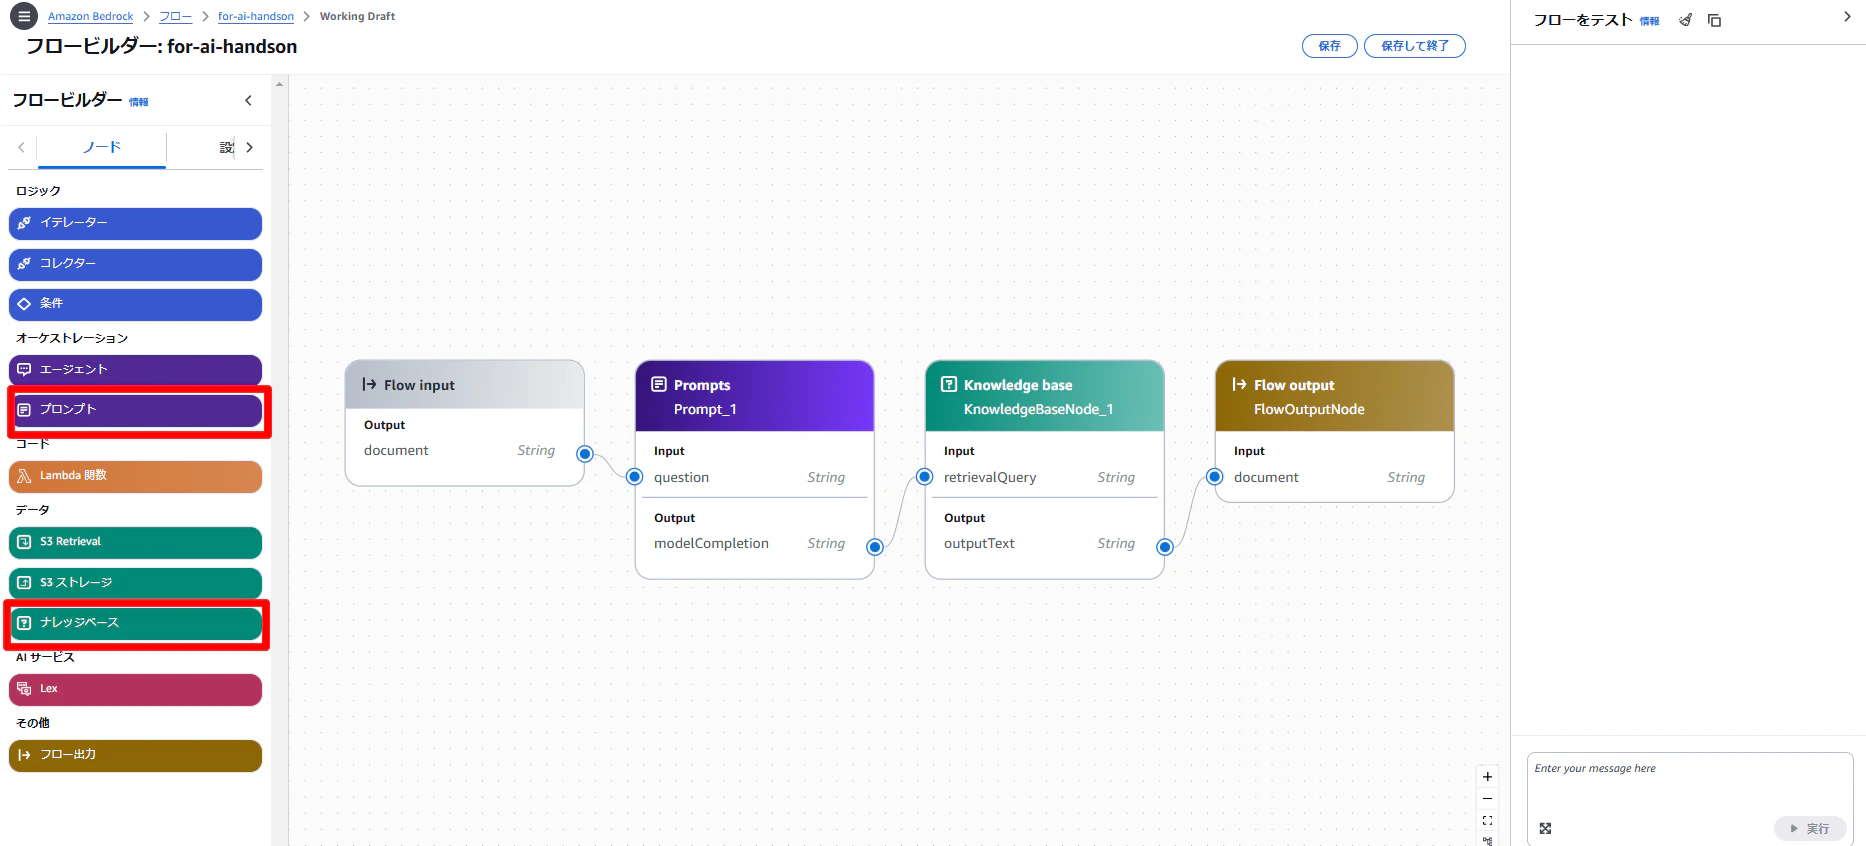Click the node panel scrollbar up arrow
1866x846 pixels.
pos(280,84)
